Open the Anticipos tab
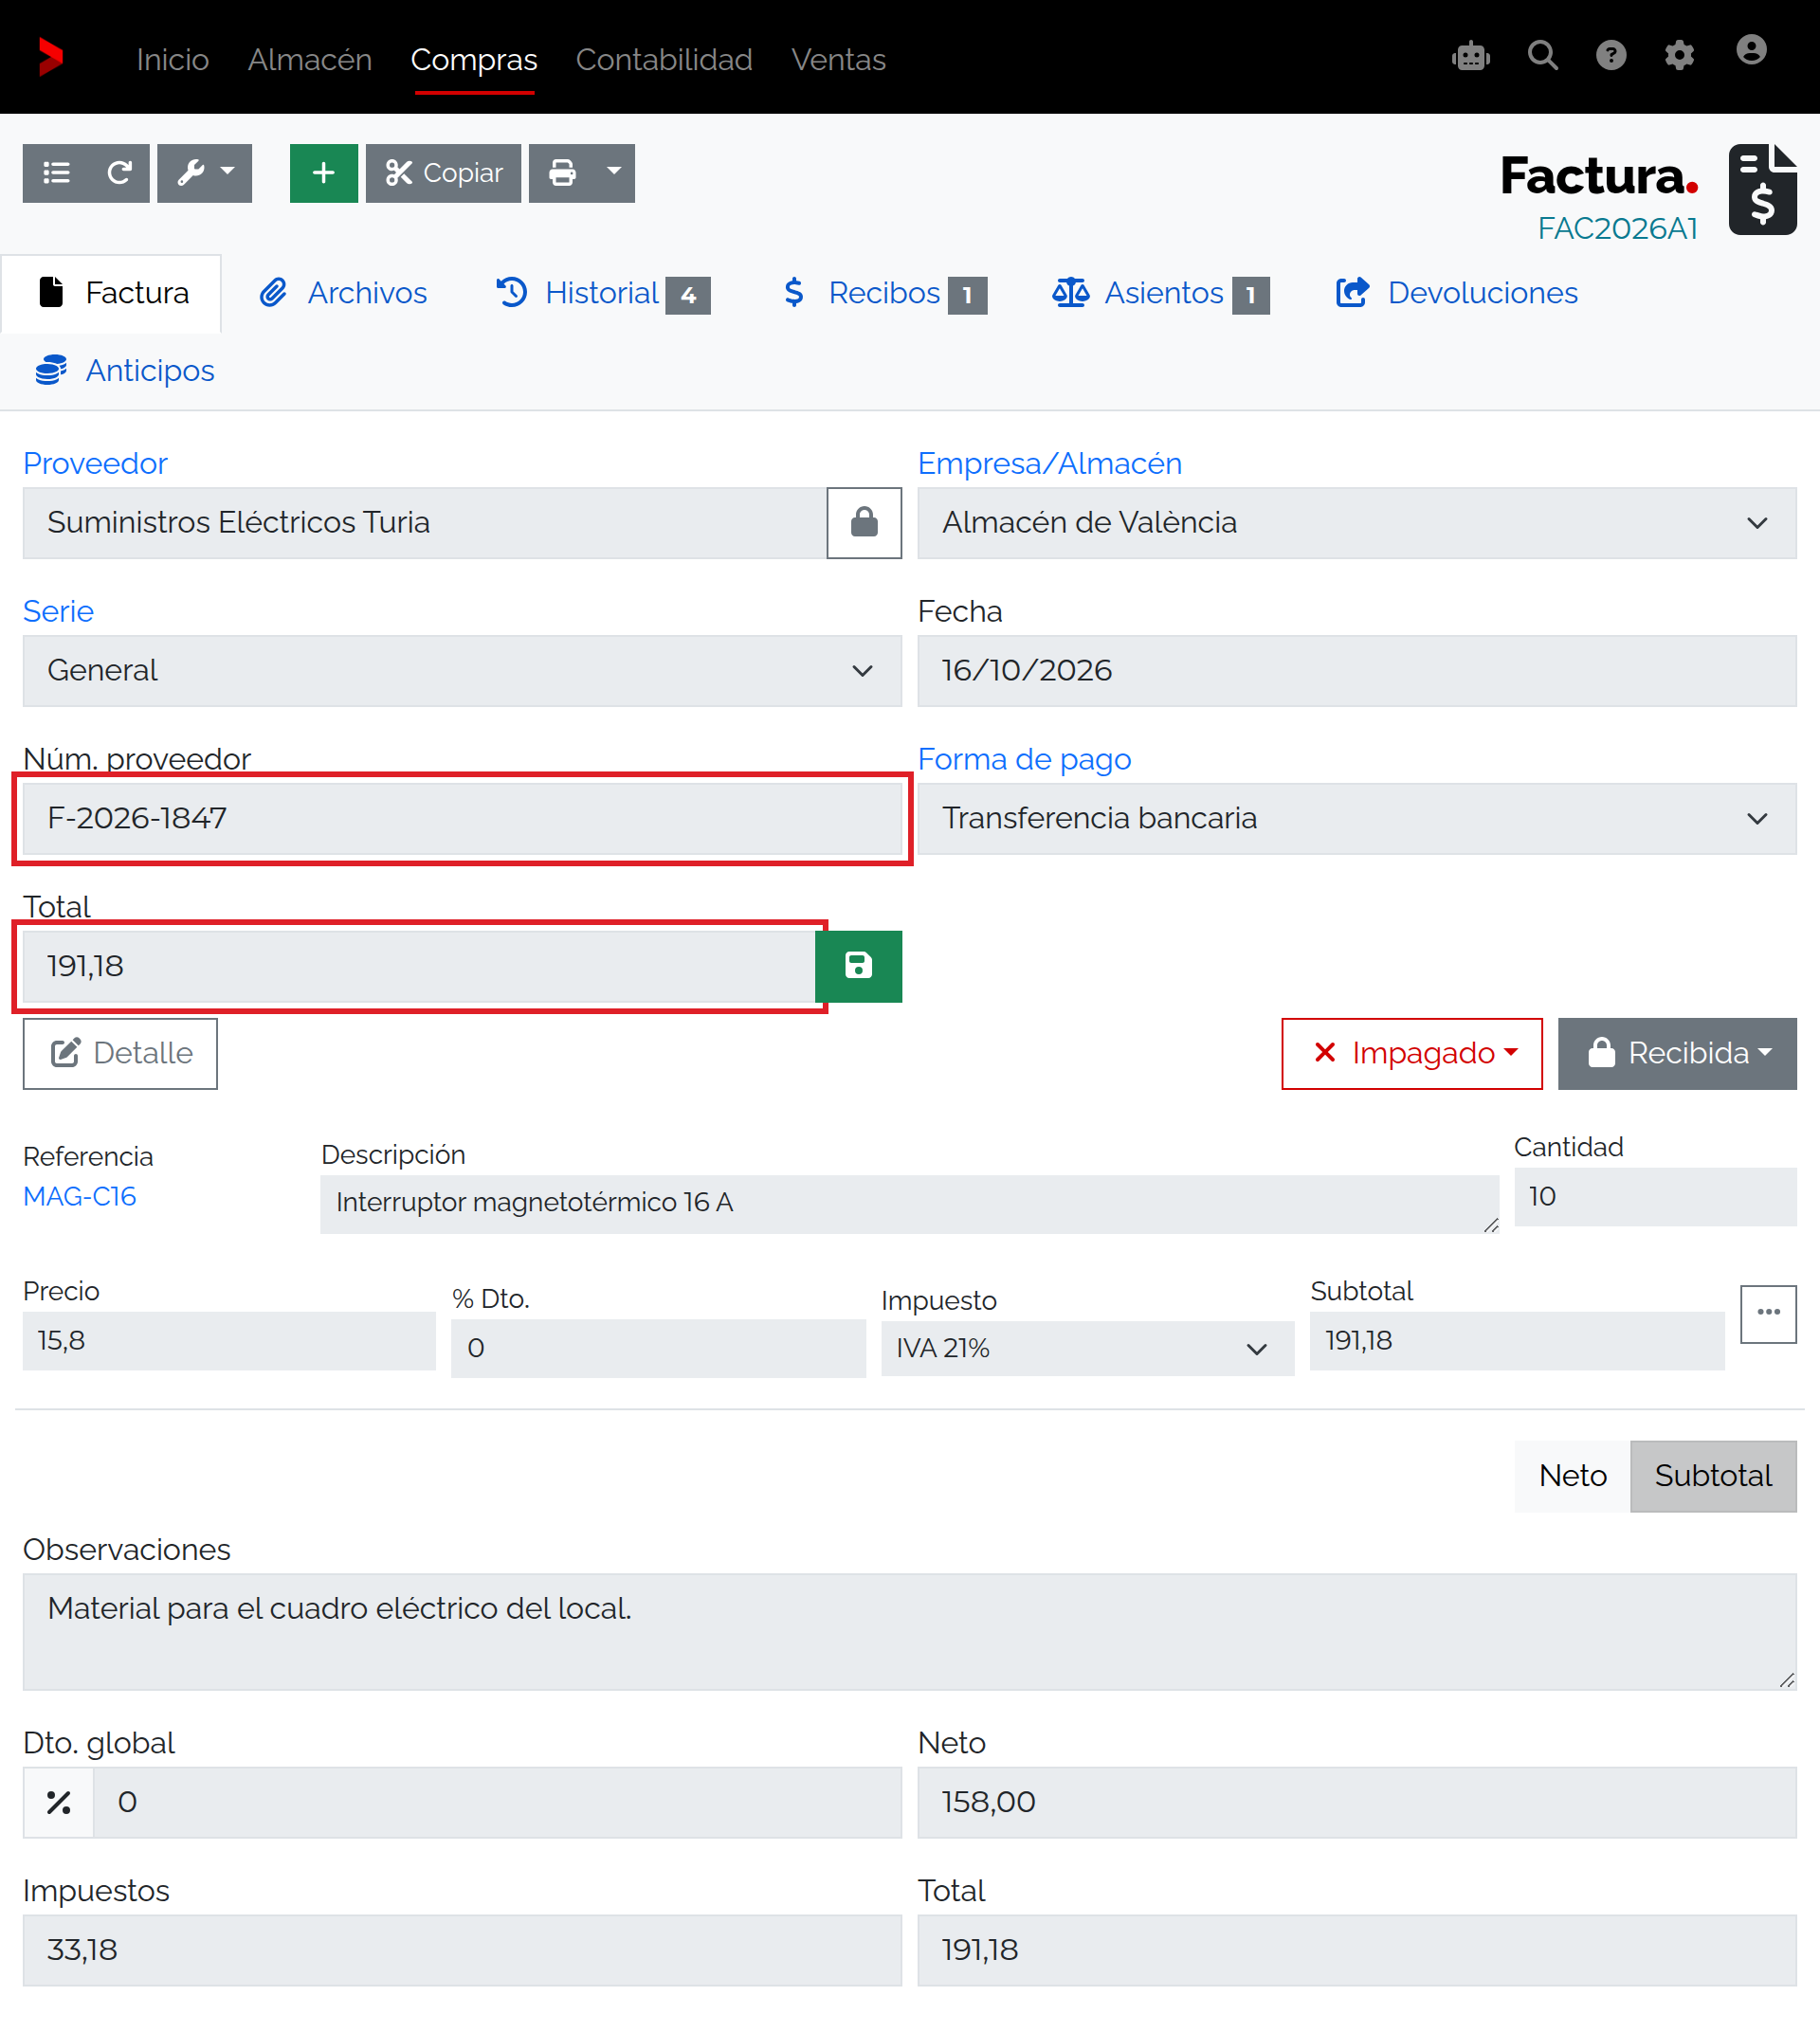 (126, 370)
